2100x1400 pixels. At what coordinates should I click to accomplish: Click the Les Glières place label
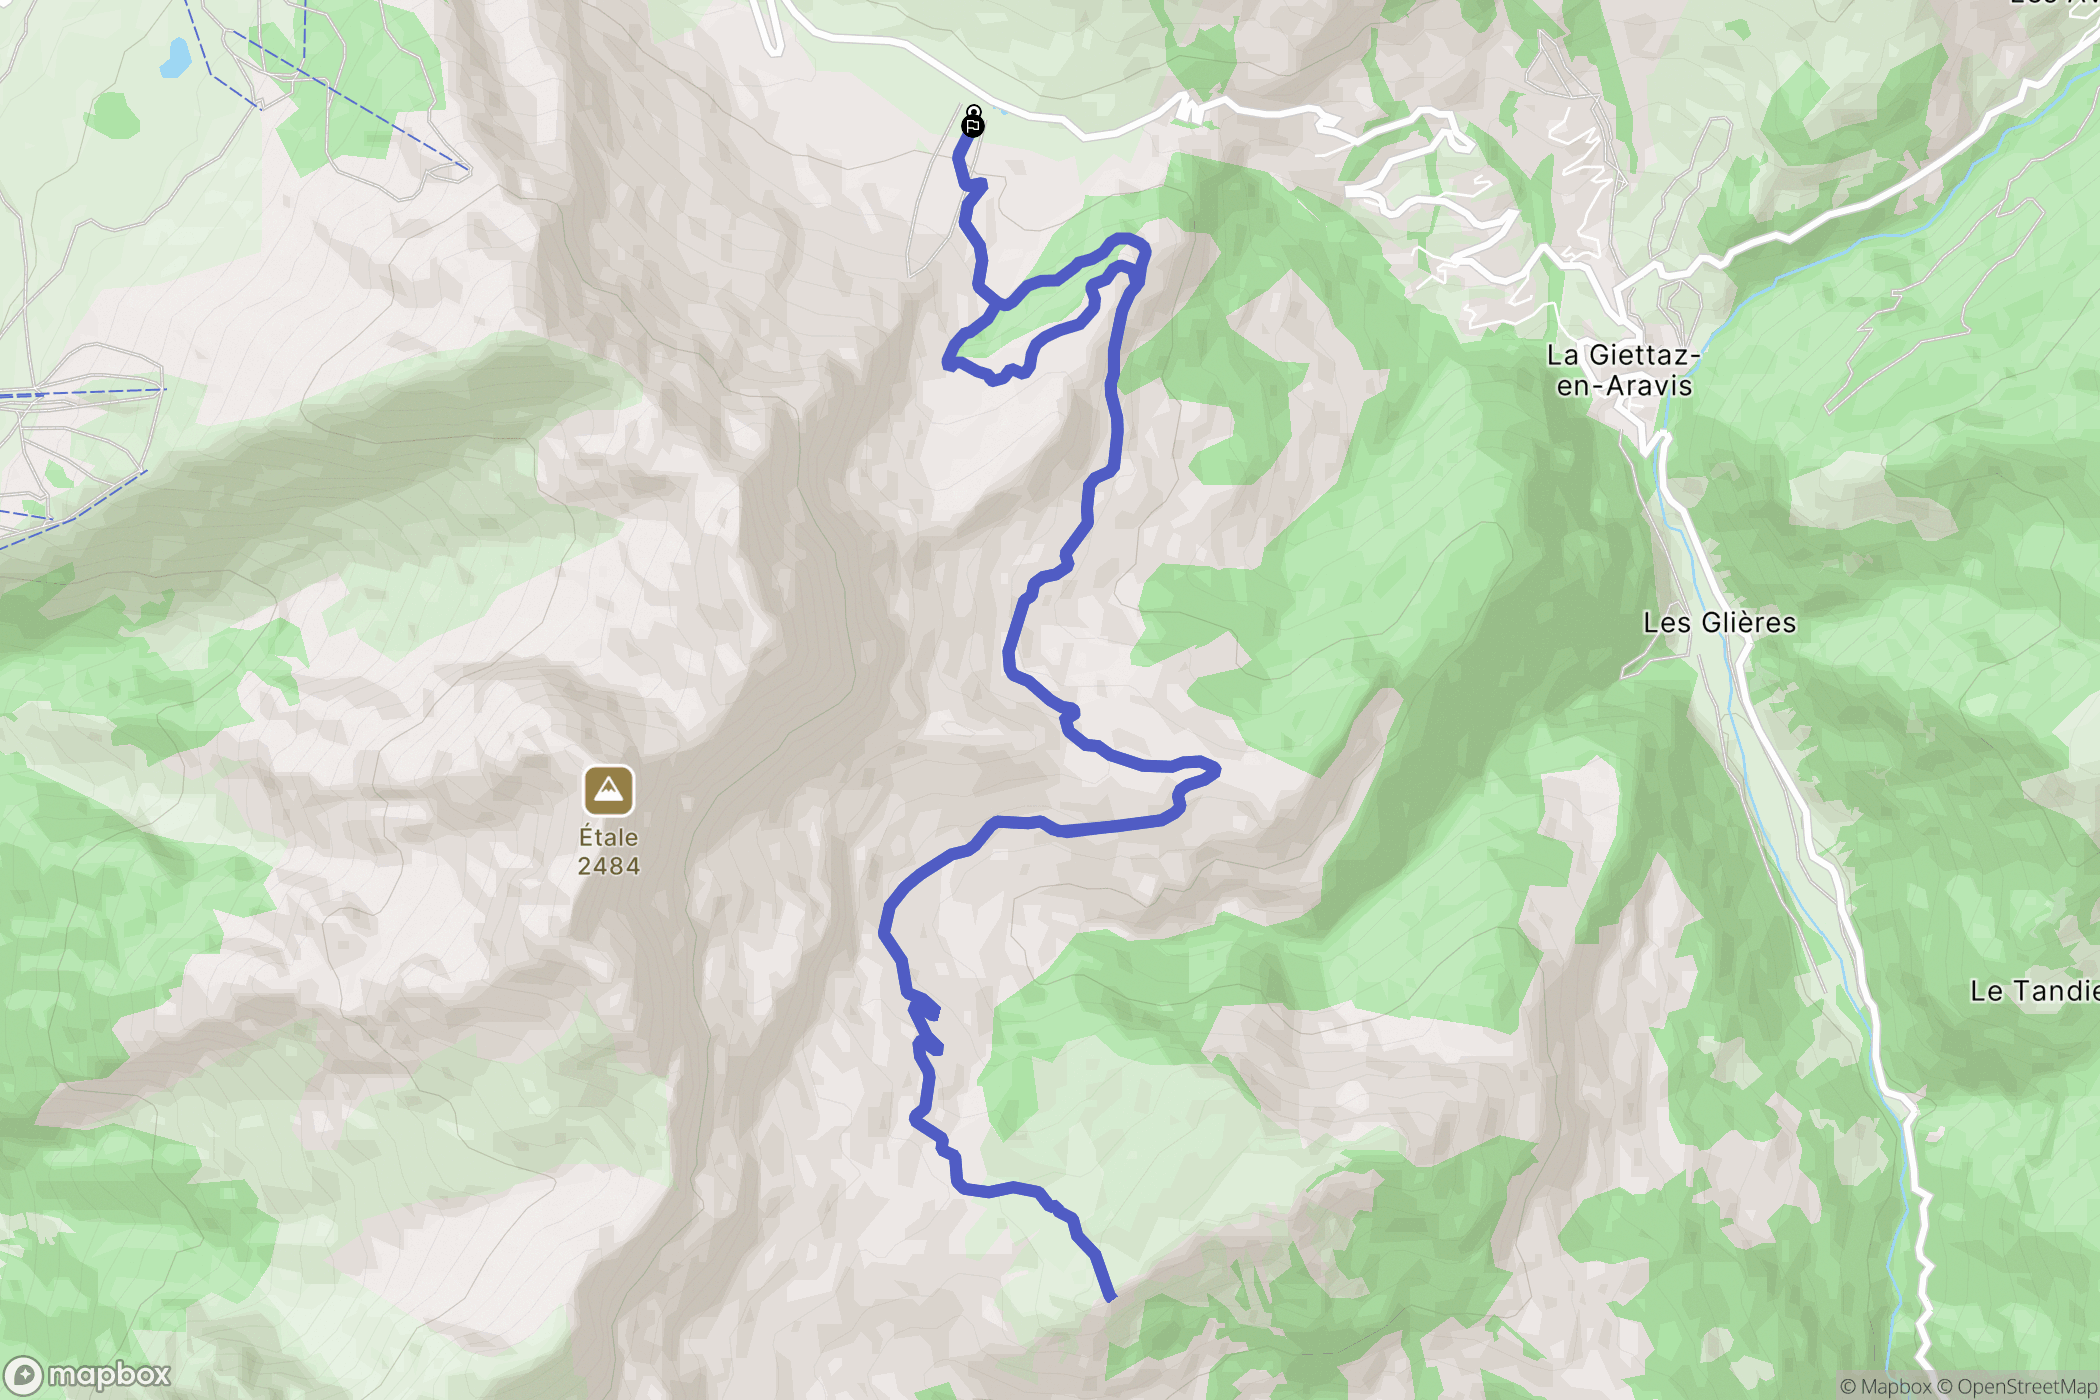[x=1719, y=623]
